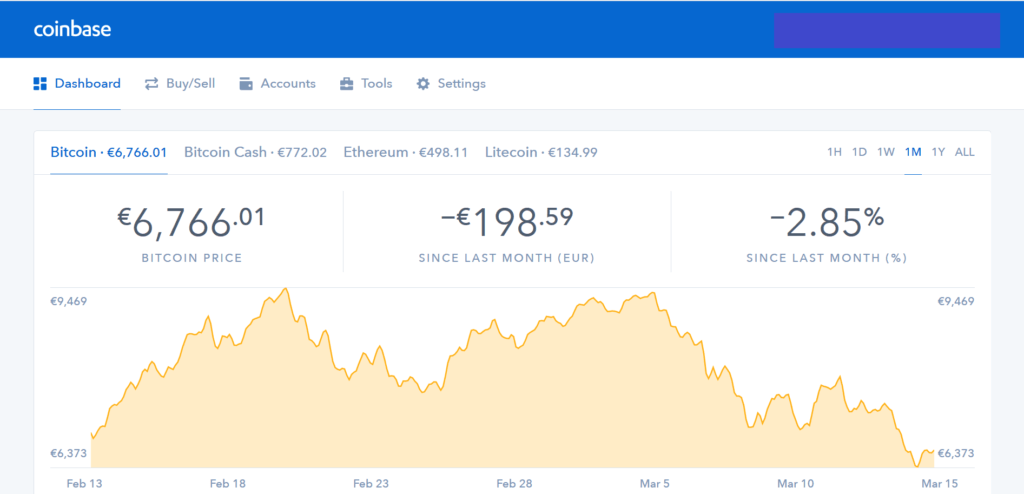Show ALL time price history

965,152
